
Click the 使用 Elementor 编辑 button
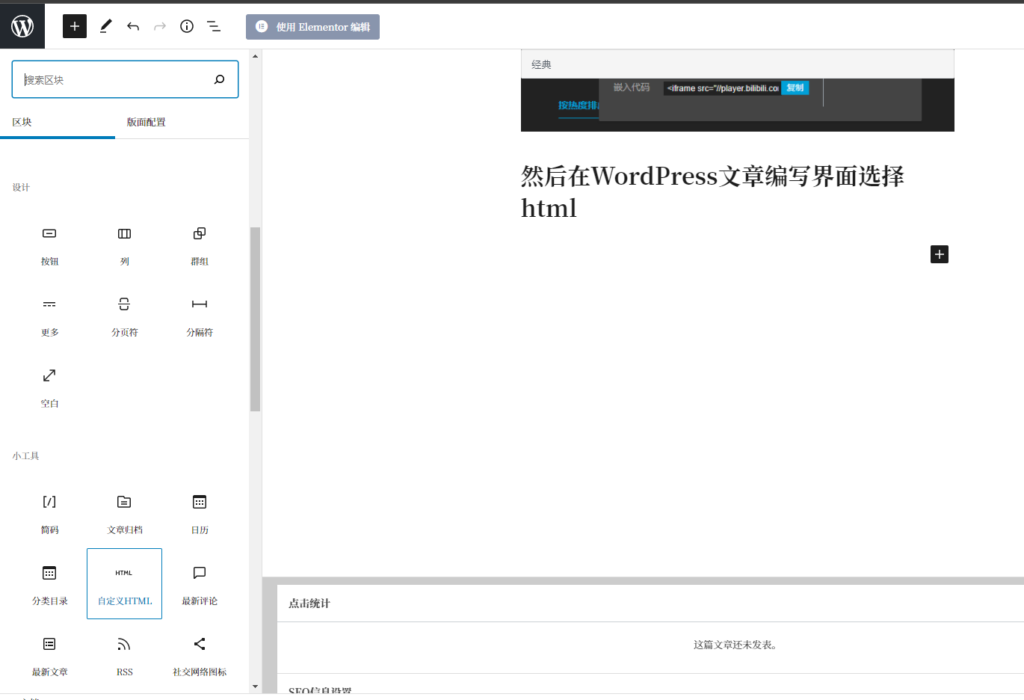coord(312,26)
